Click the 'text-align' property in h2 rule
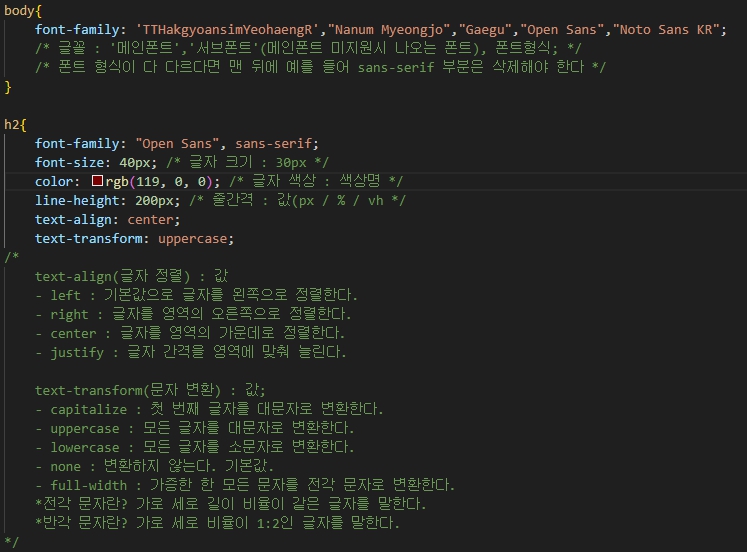 point(73,220)
